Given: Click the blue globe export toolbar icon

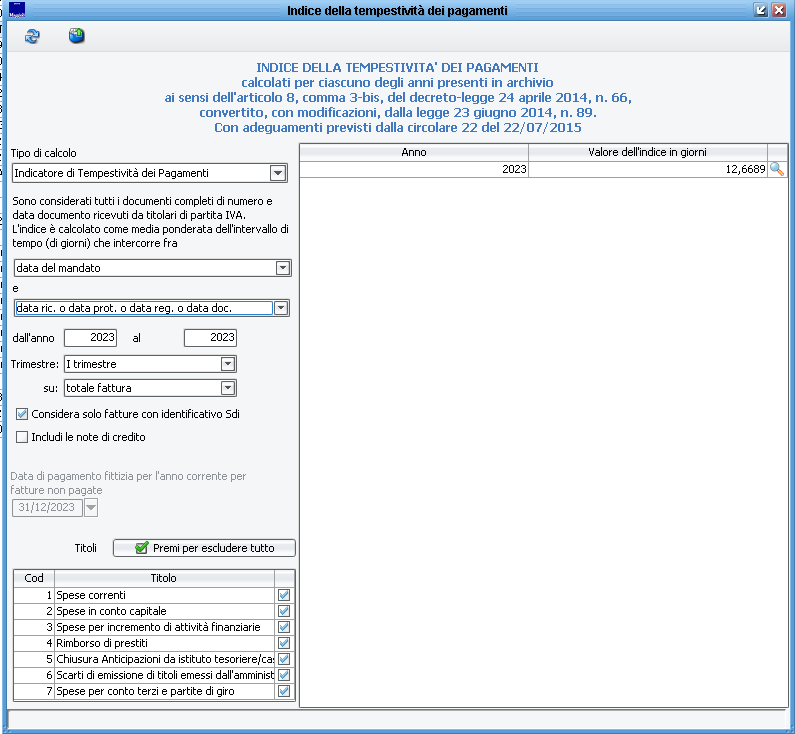Looking at the screenshot, I should (x=76, y=37).
